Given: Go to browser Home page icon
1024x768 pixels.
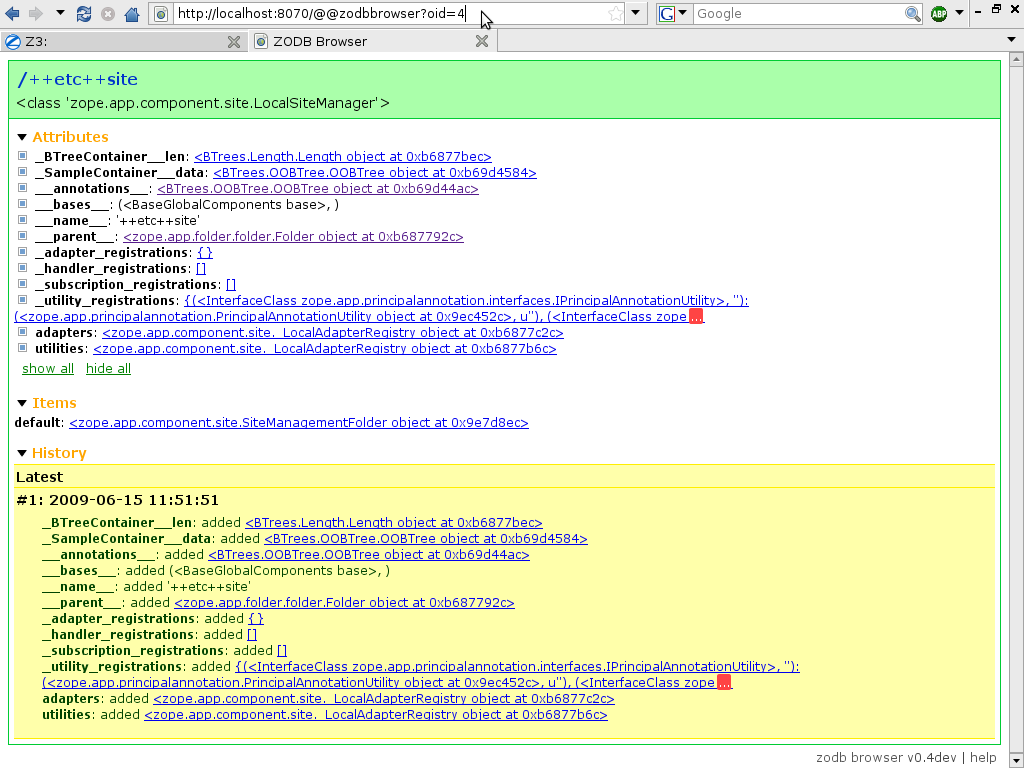Looking at the screenshot, I should click(x=132, y=14).
